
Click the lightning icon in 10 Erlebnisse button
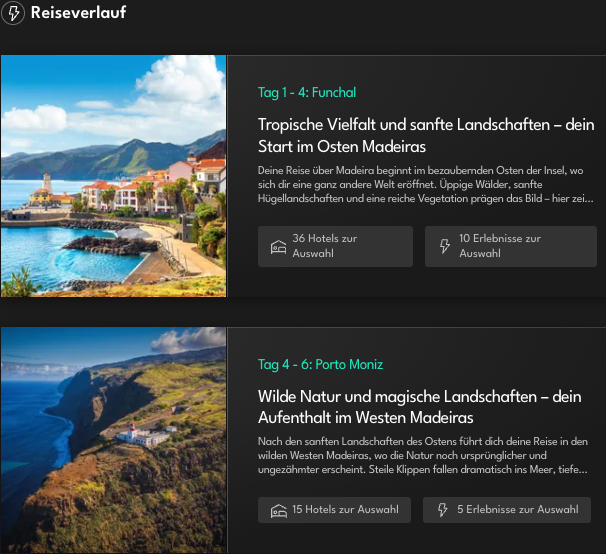(x=445, y=246)
